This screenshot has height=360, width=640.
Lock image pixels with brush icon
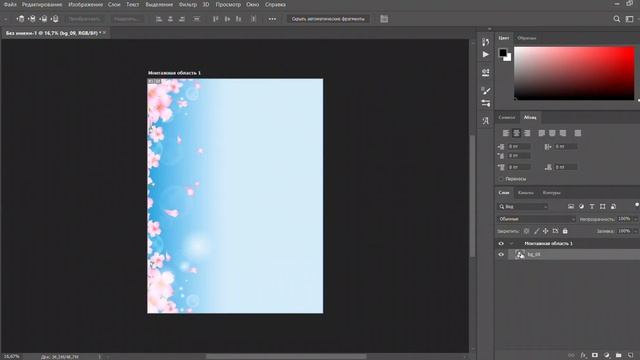[x=536, y=231]
